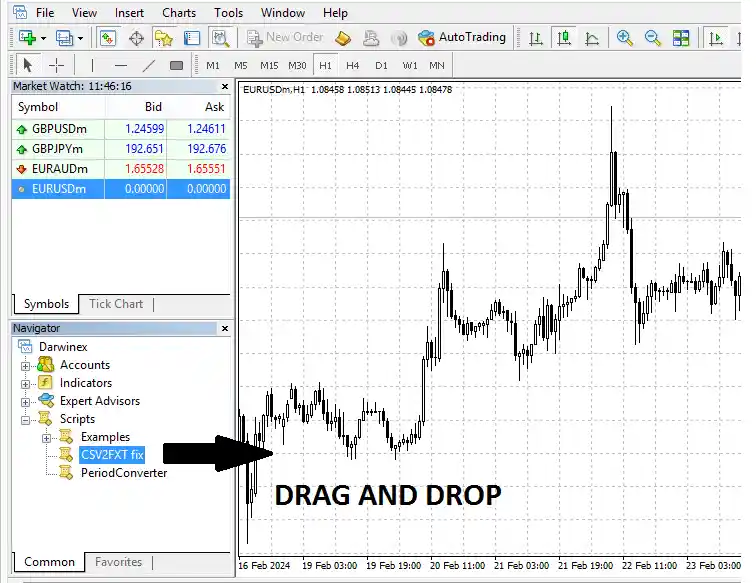Click the AutoTrading button
Viewport: 756px width, 583px height.
(x=462, y=38)
